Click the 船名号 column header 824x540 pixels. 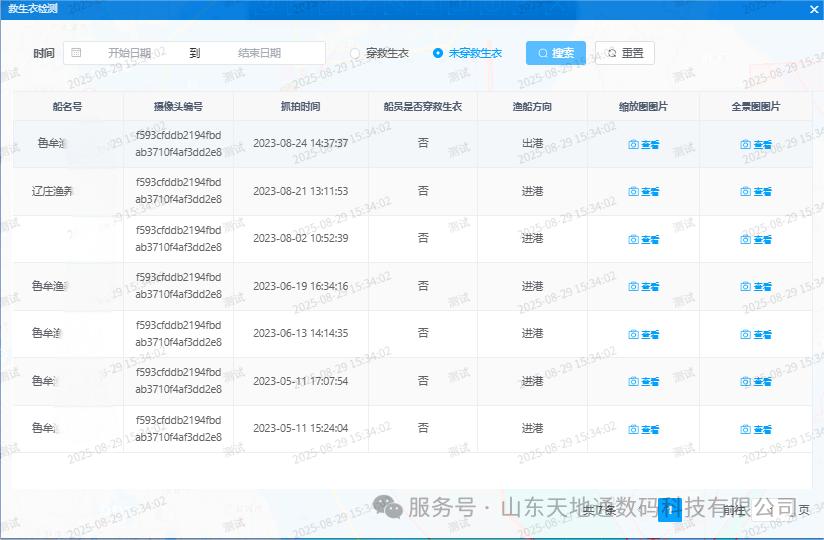[x=67, y=107]
